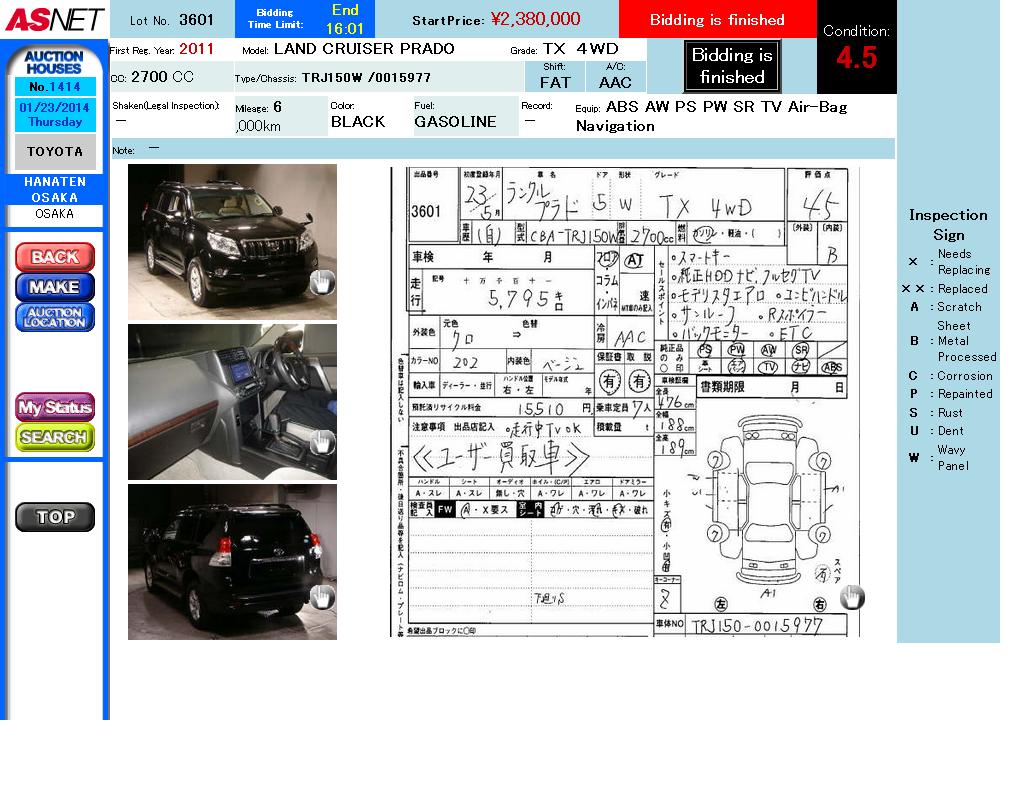Click the black 'Bidding is finished' button
The image size is (1021, 803).
(732, 67)
